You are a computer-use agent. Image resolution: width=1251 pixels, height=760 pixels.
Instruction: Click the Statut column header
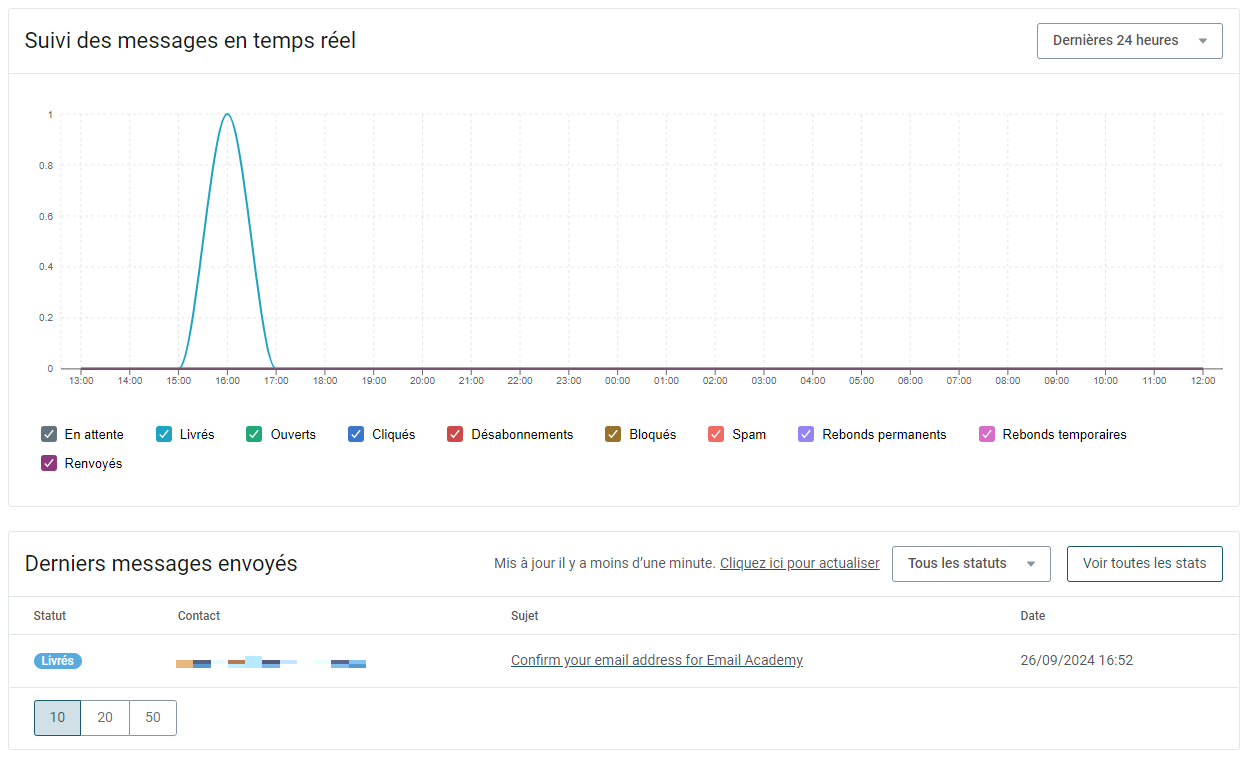pos(50,616)
